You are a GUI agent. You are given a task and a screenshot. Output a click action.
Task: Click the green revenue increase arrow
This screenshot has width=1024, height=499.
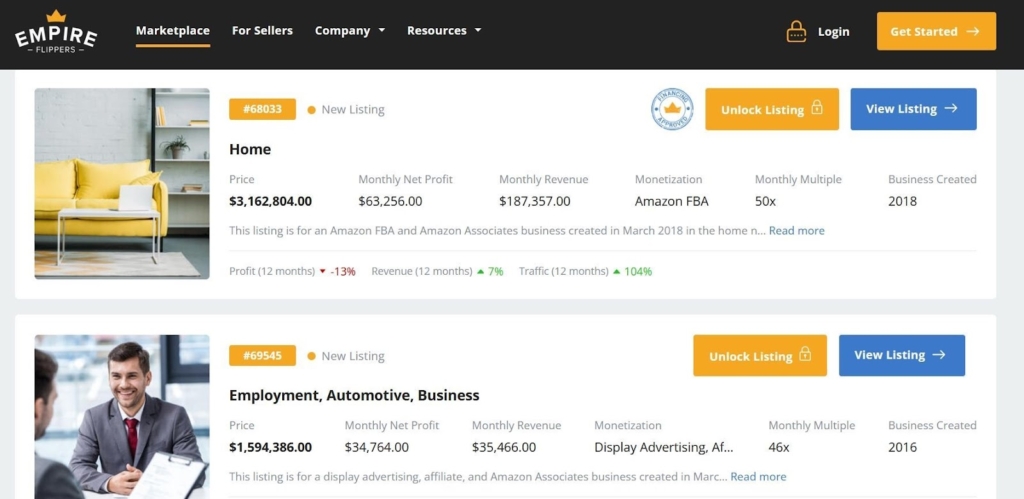[x=480, y=271]
